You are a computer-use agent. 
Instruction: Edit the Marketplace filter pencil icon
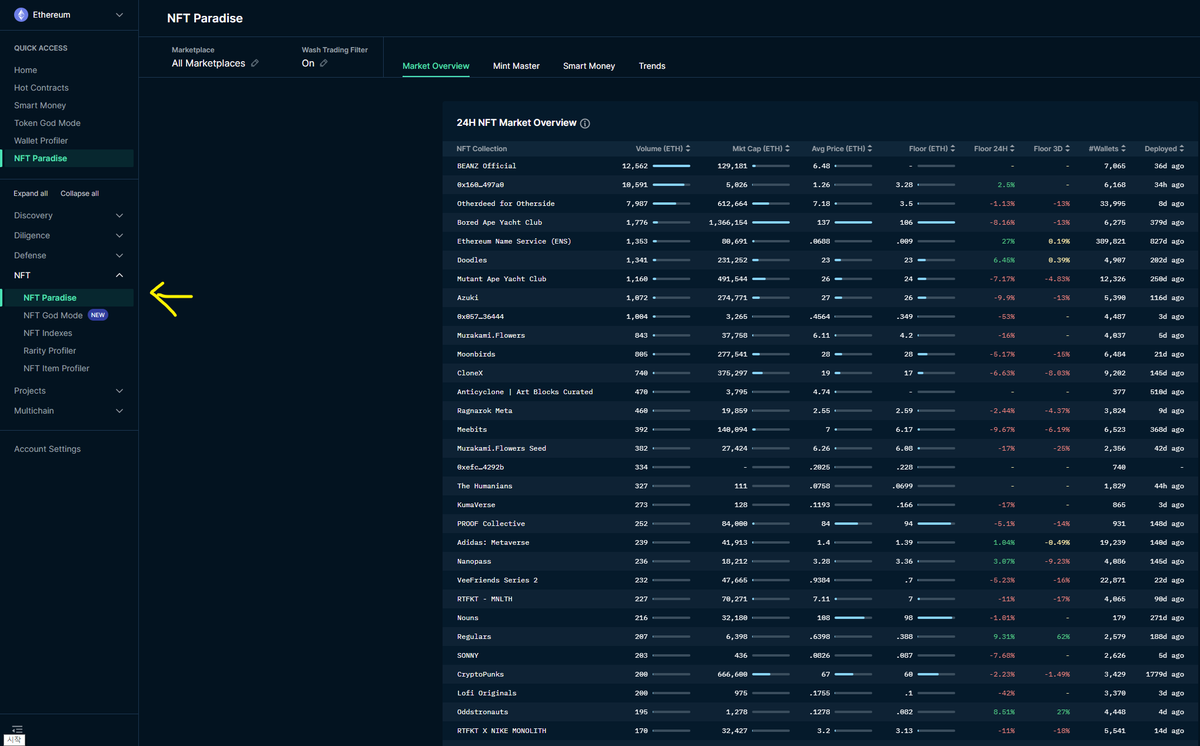point(255,63)
